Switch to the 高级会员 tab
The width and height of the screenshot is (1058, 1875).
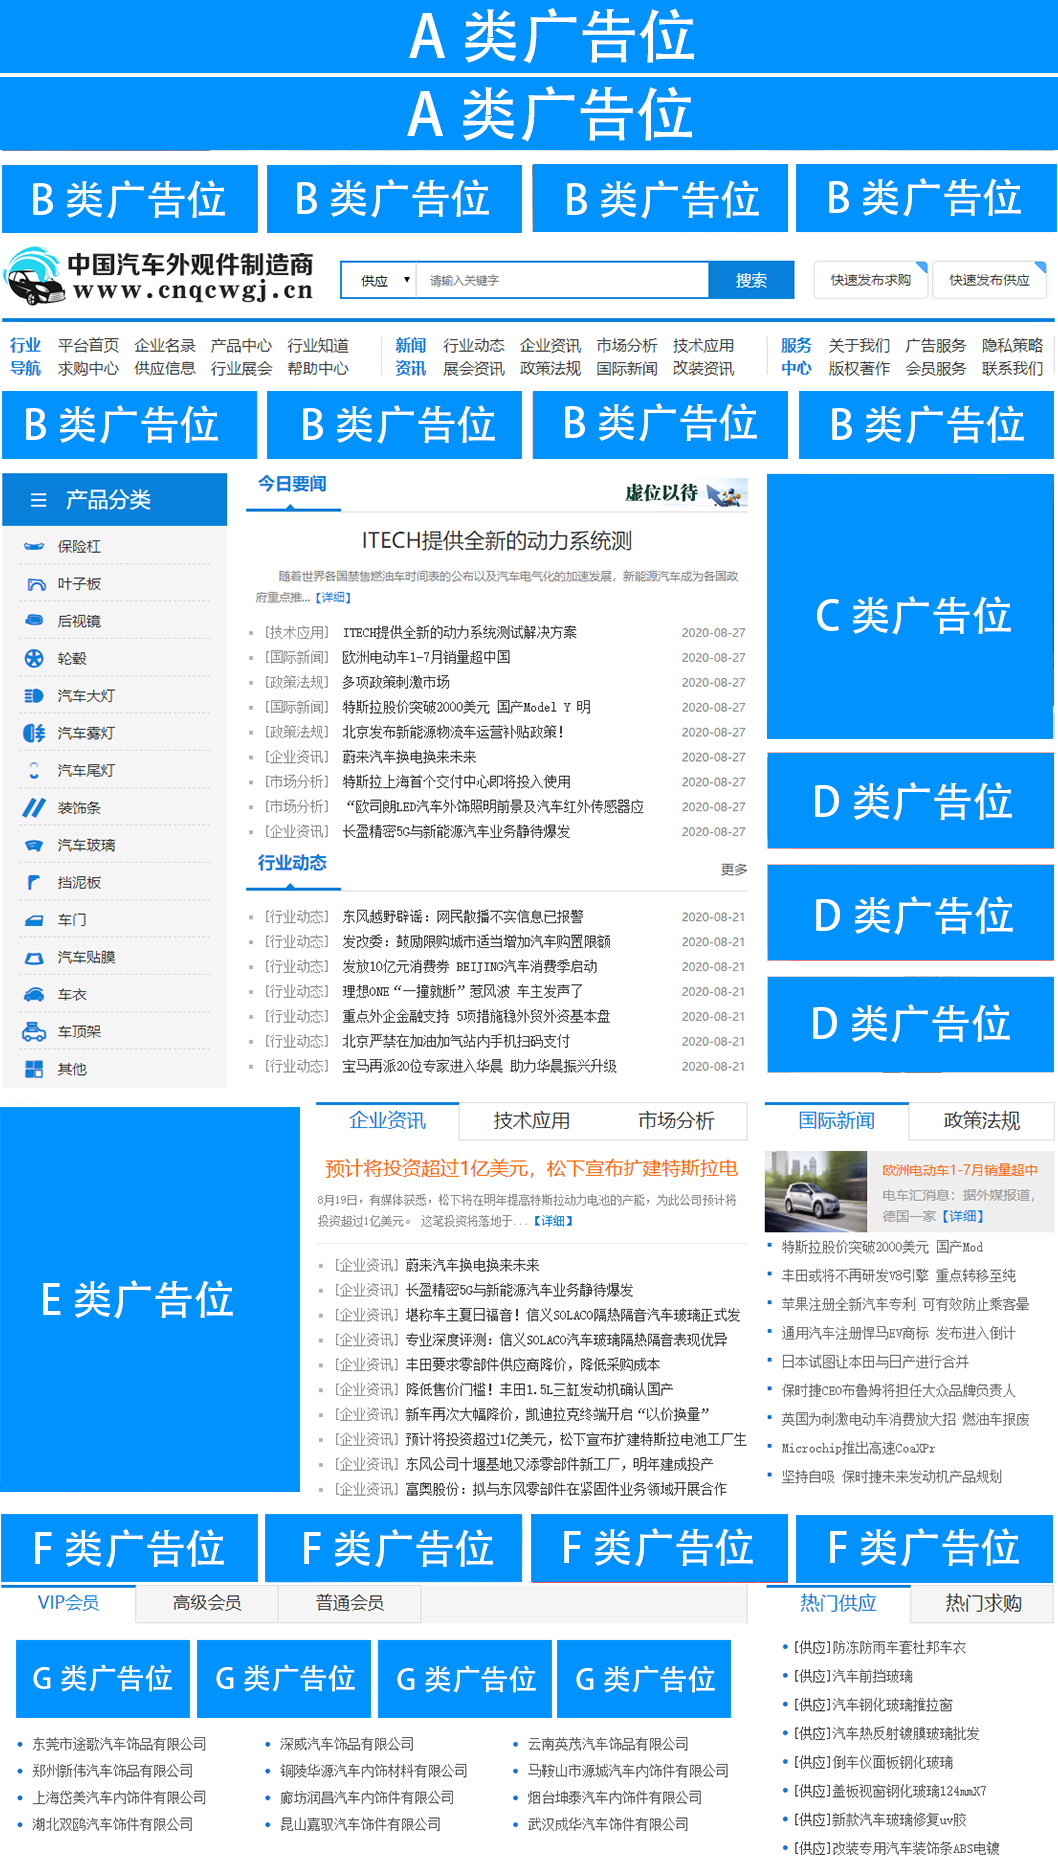207,1603
